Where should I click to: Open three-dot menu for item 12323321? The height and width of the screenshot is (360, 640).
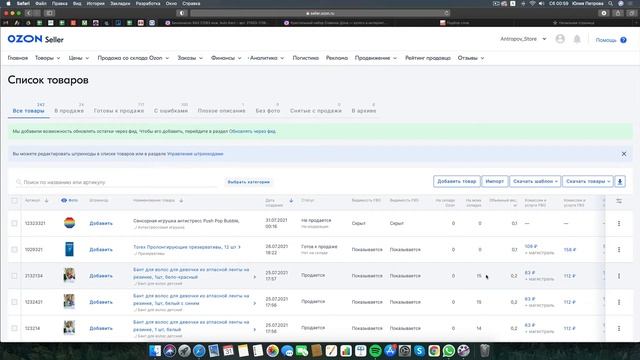[x=619, y=223]
